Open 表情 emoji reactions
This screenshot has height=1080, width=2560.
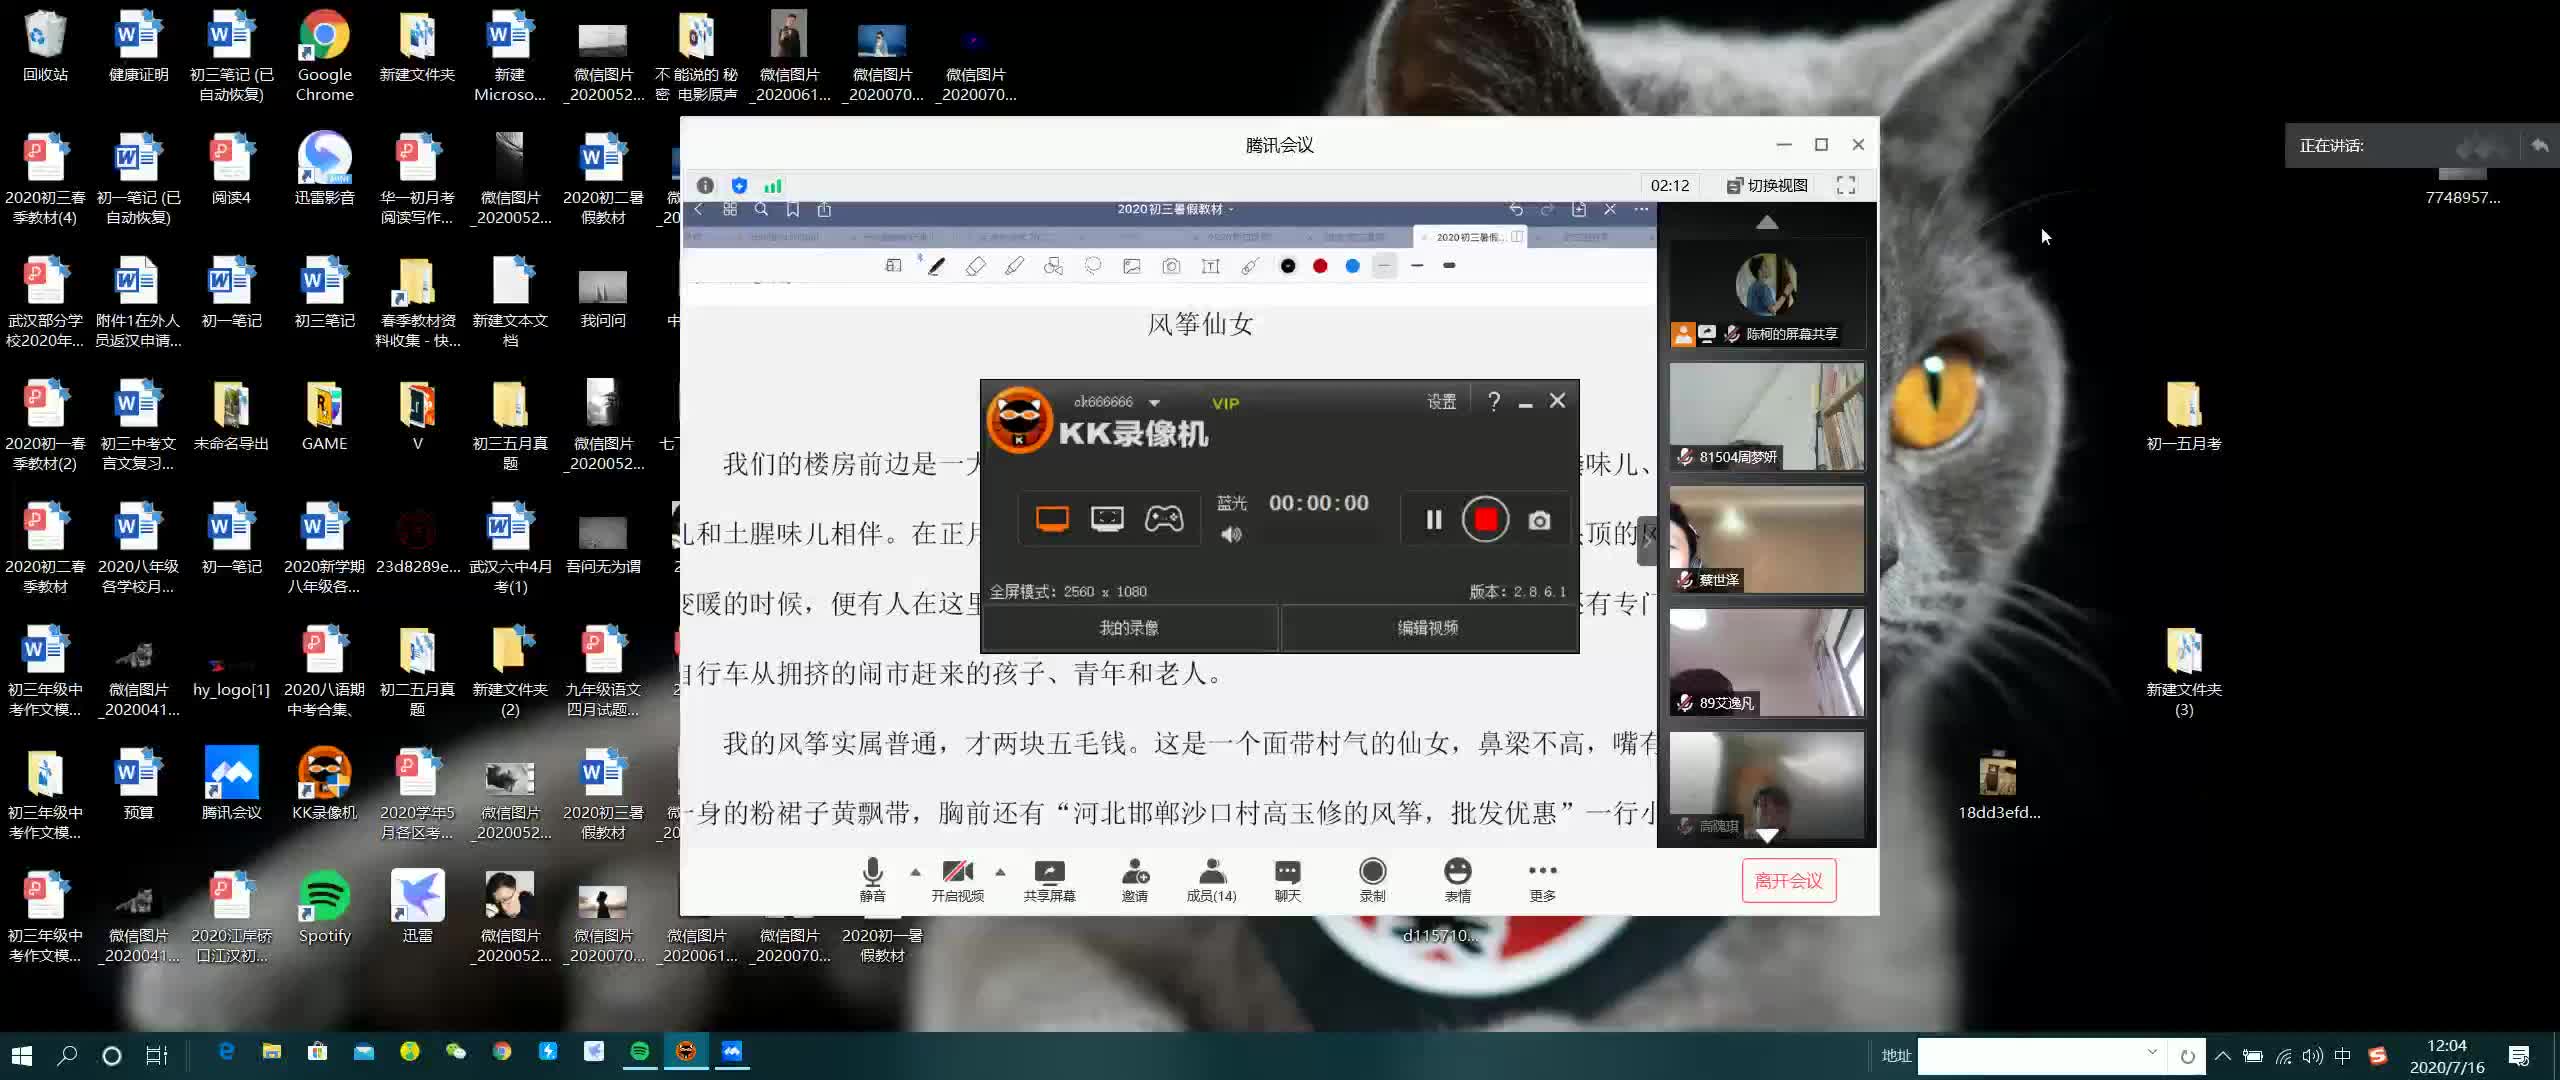(x=1457, y=880)
